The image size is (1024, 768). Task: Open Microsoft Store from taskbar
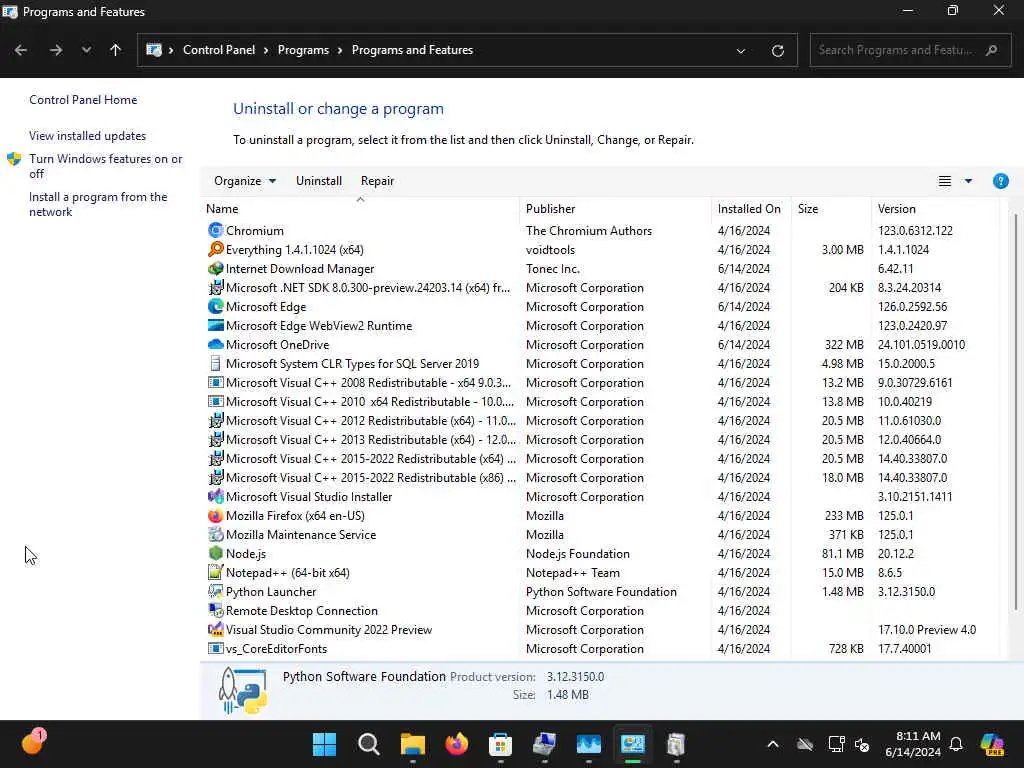point(500,744)
